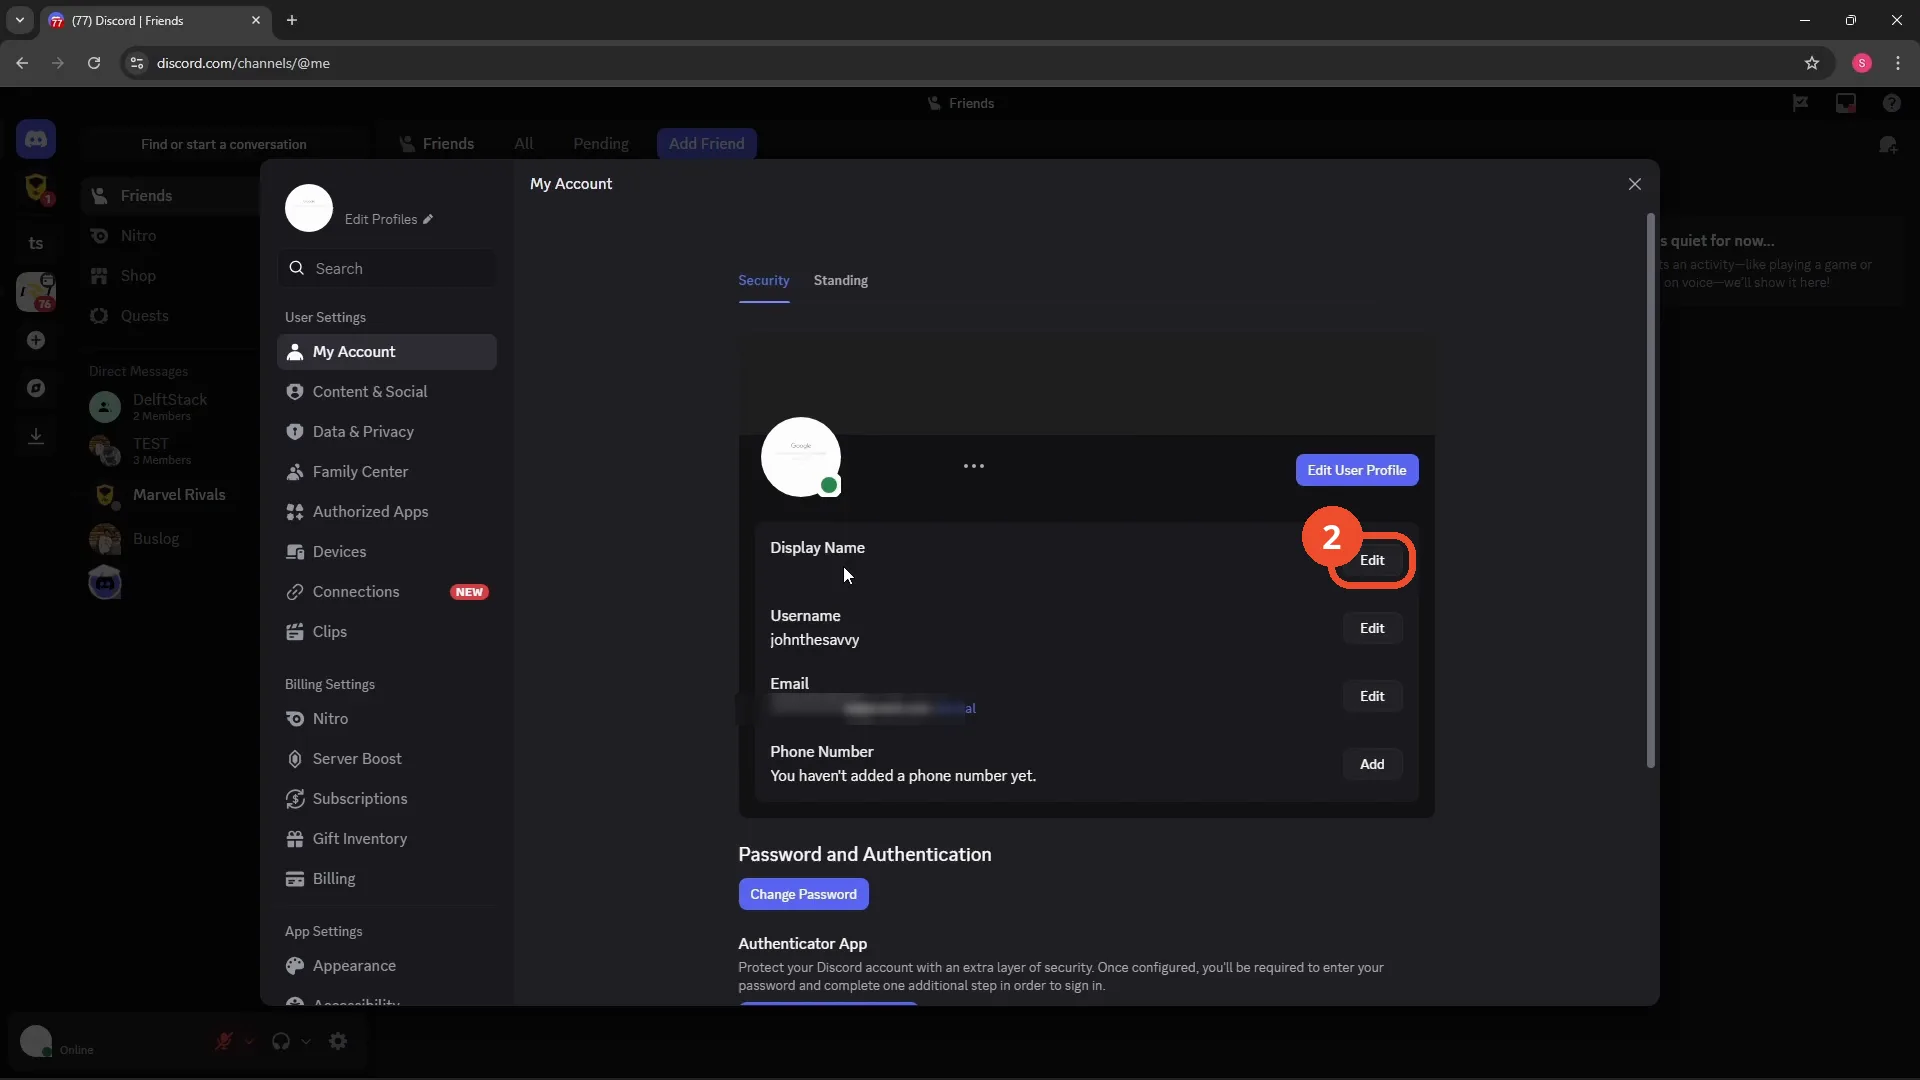Edit the Email address

tap(1372, 697)
